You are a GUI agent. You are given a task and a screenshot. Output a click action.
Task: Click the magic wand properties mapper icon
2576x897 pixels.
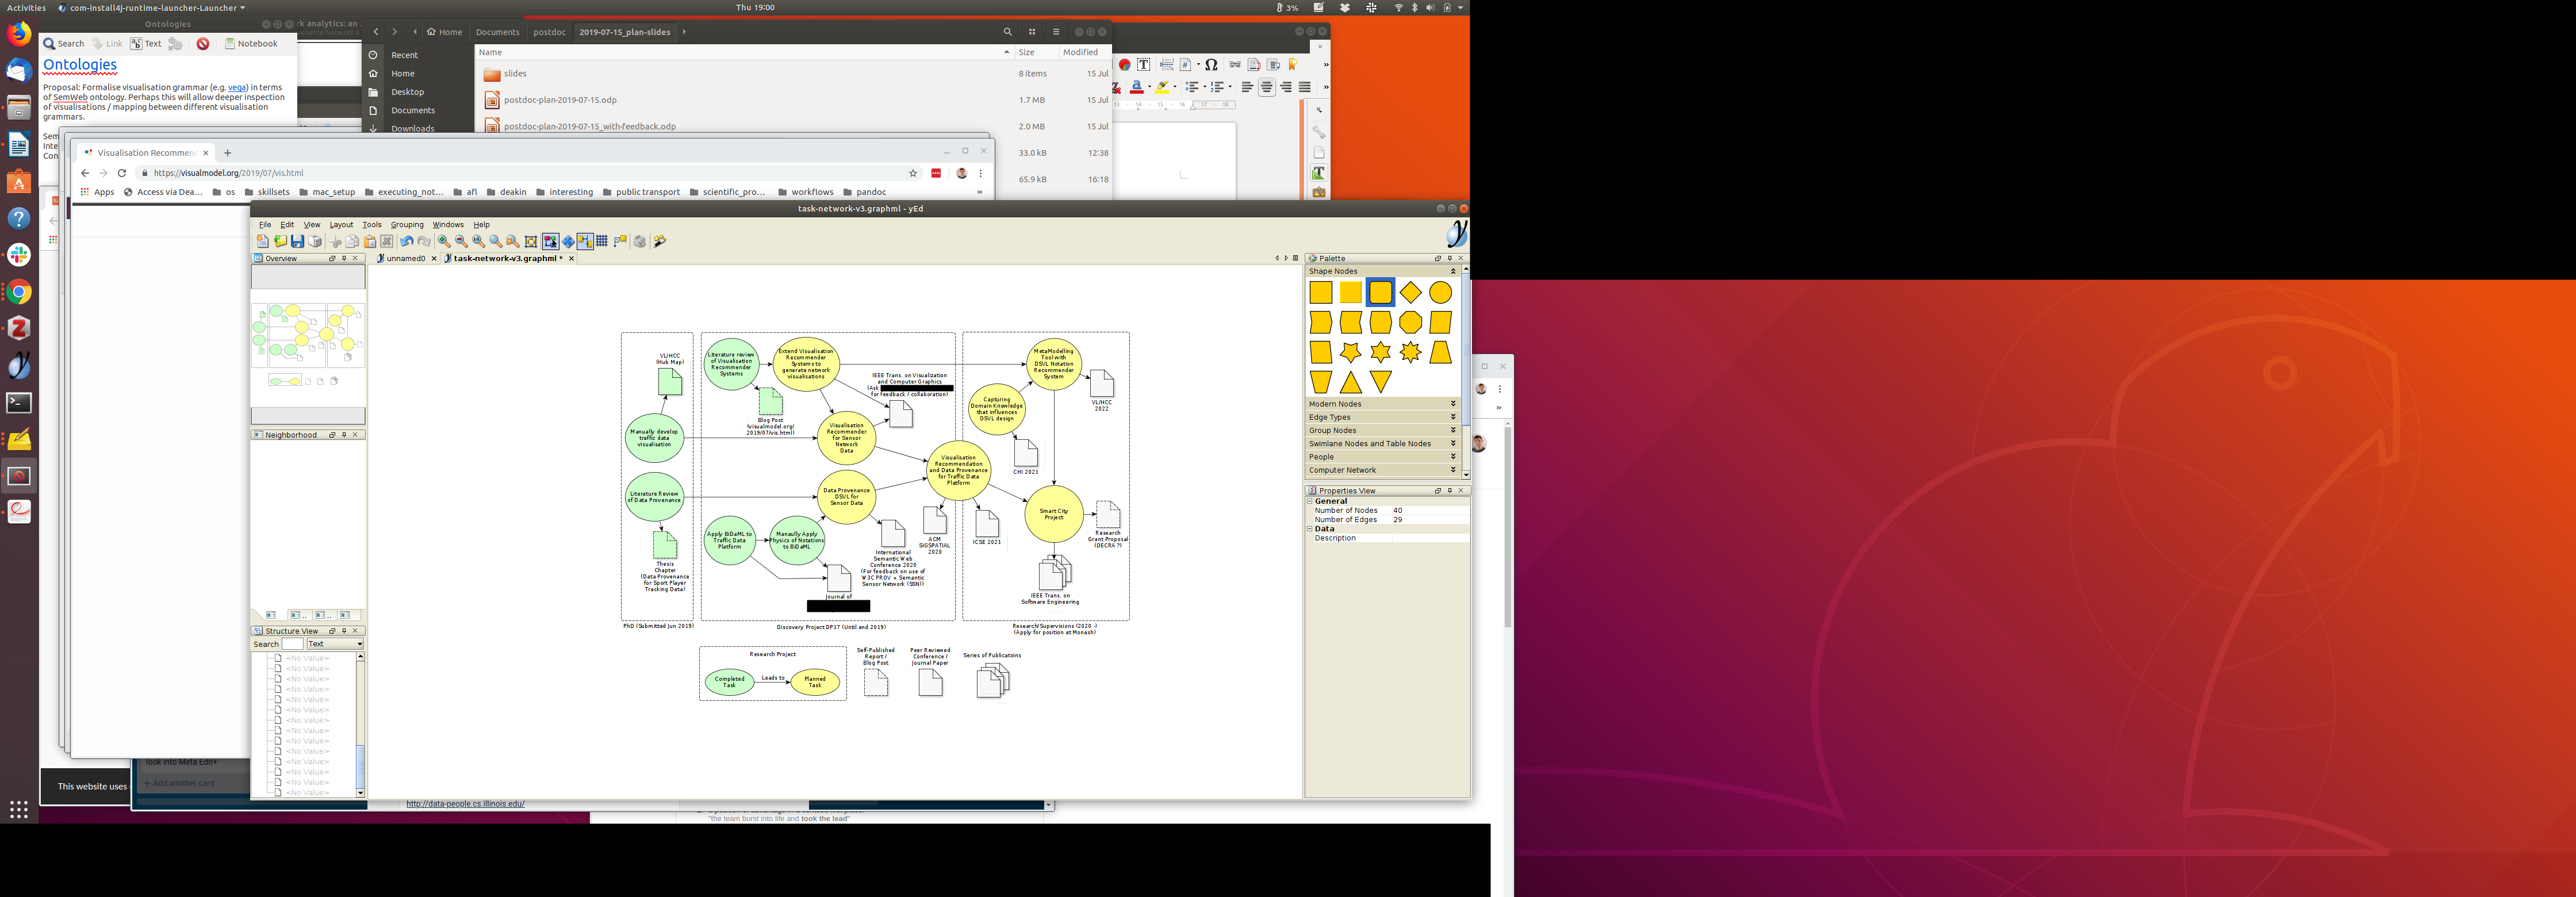(x=660, y=241)
